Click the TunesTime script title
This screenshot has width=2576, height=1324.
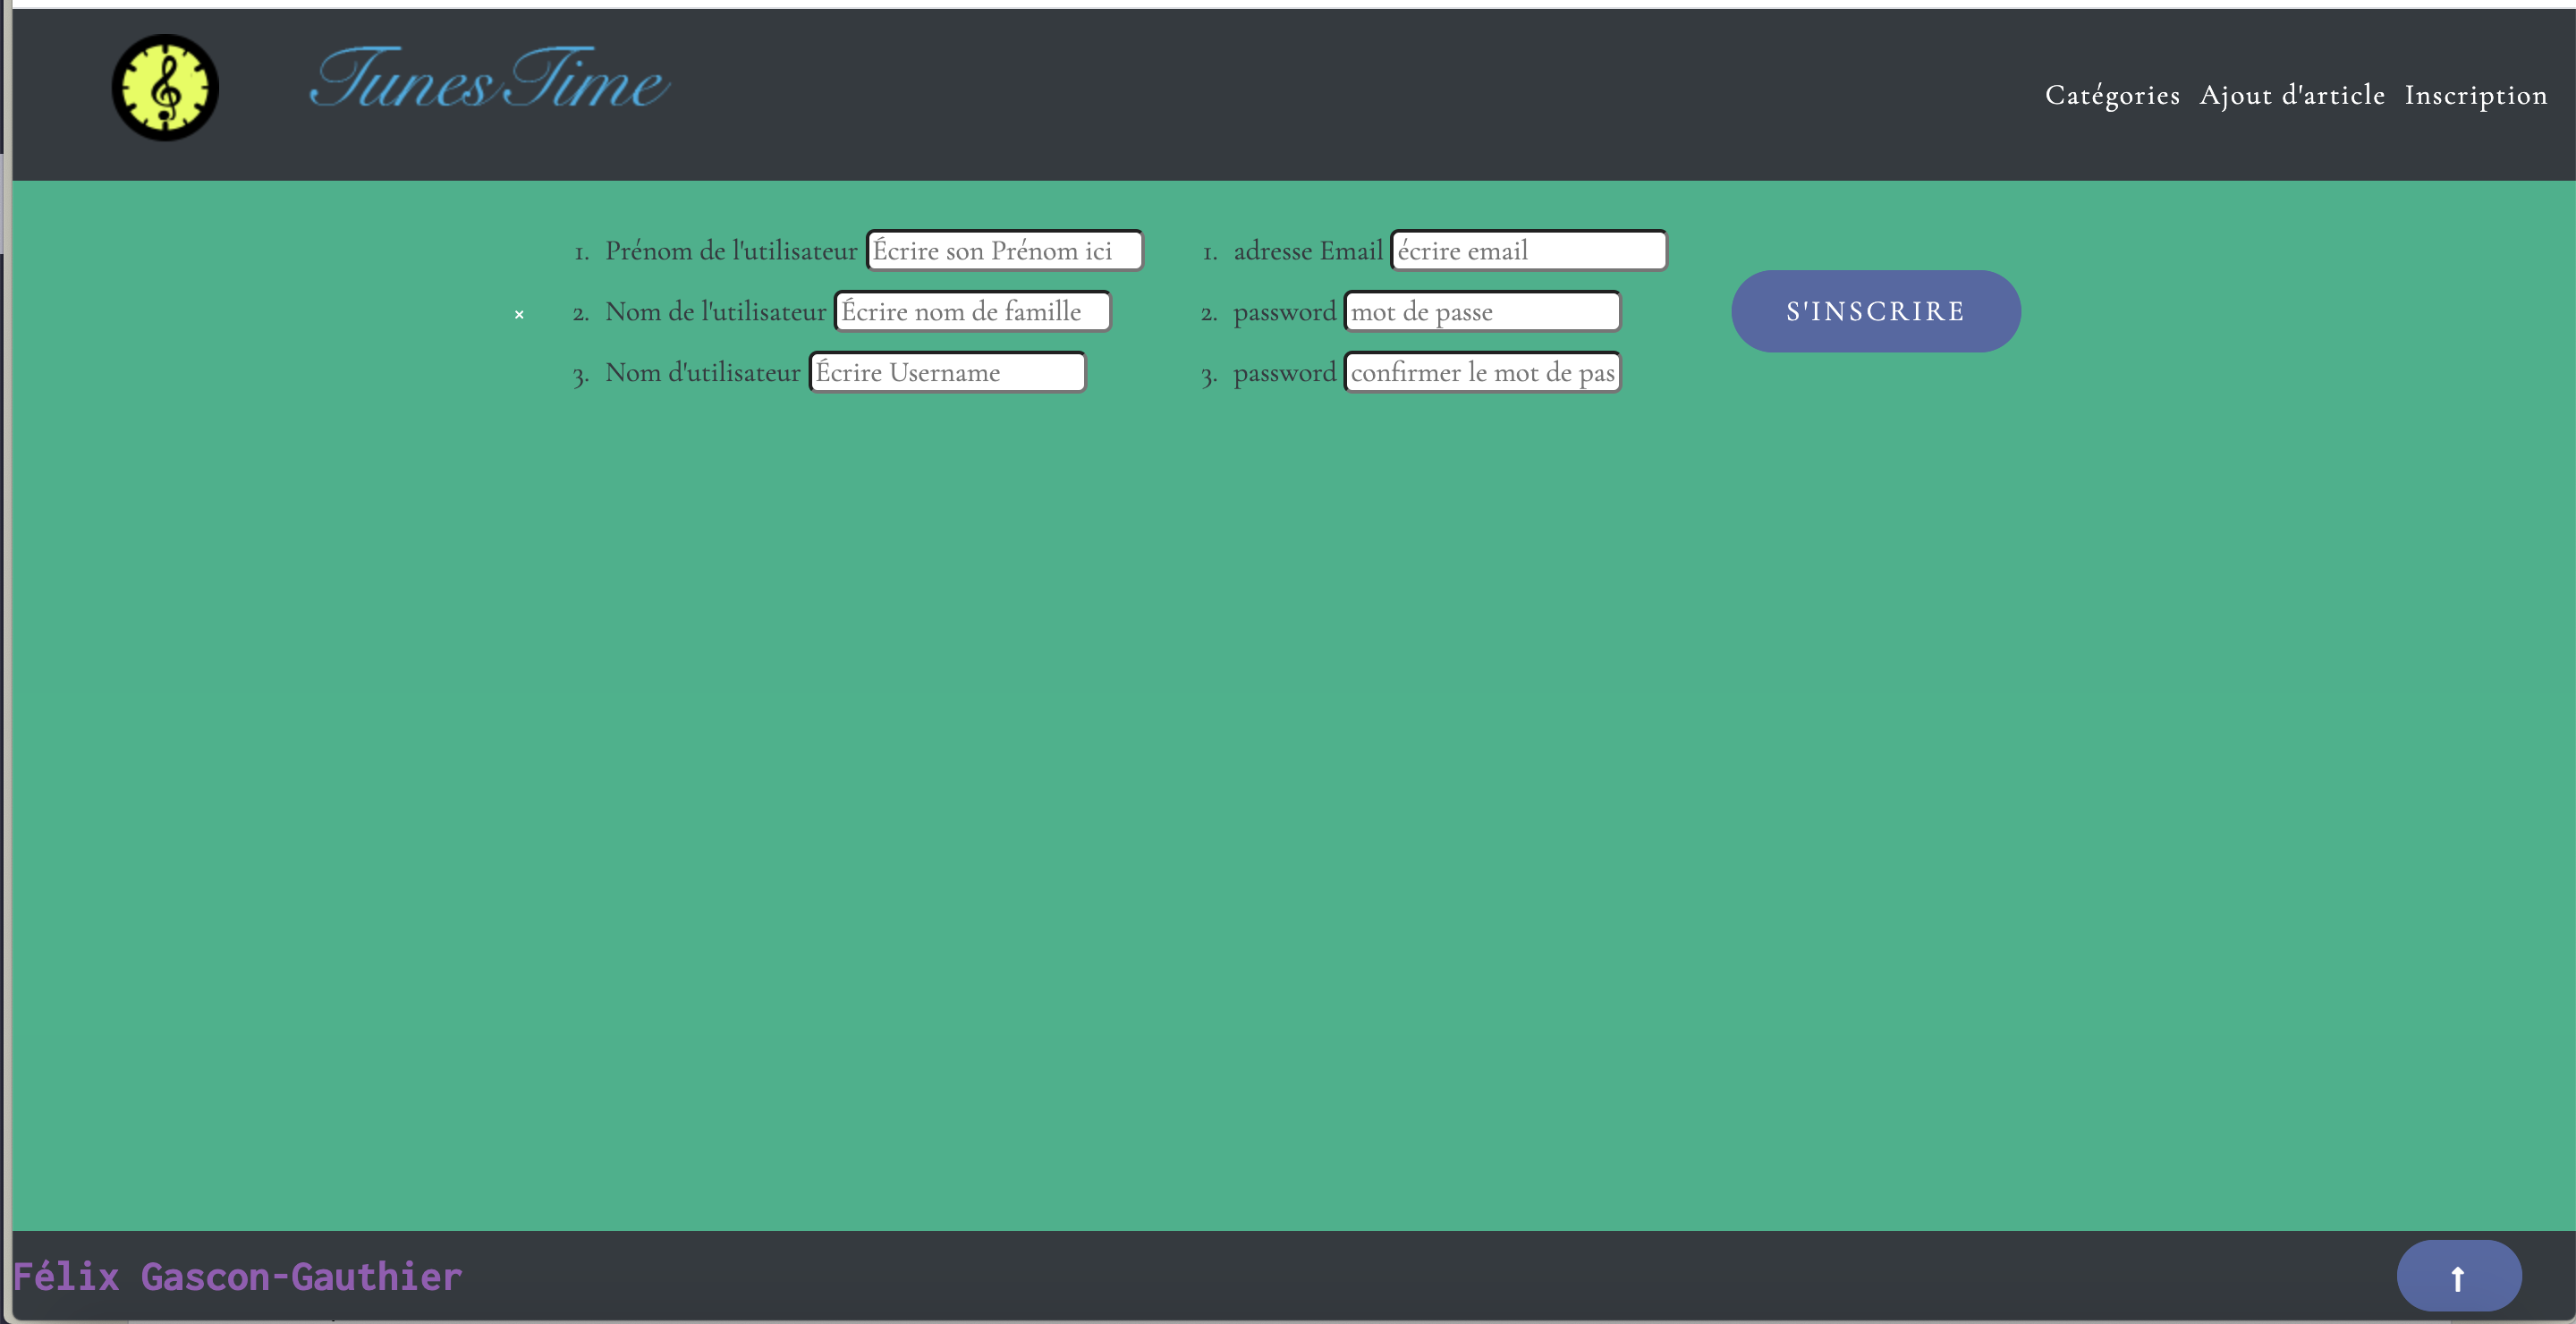point(489,80)
